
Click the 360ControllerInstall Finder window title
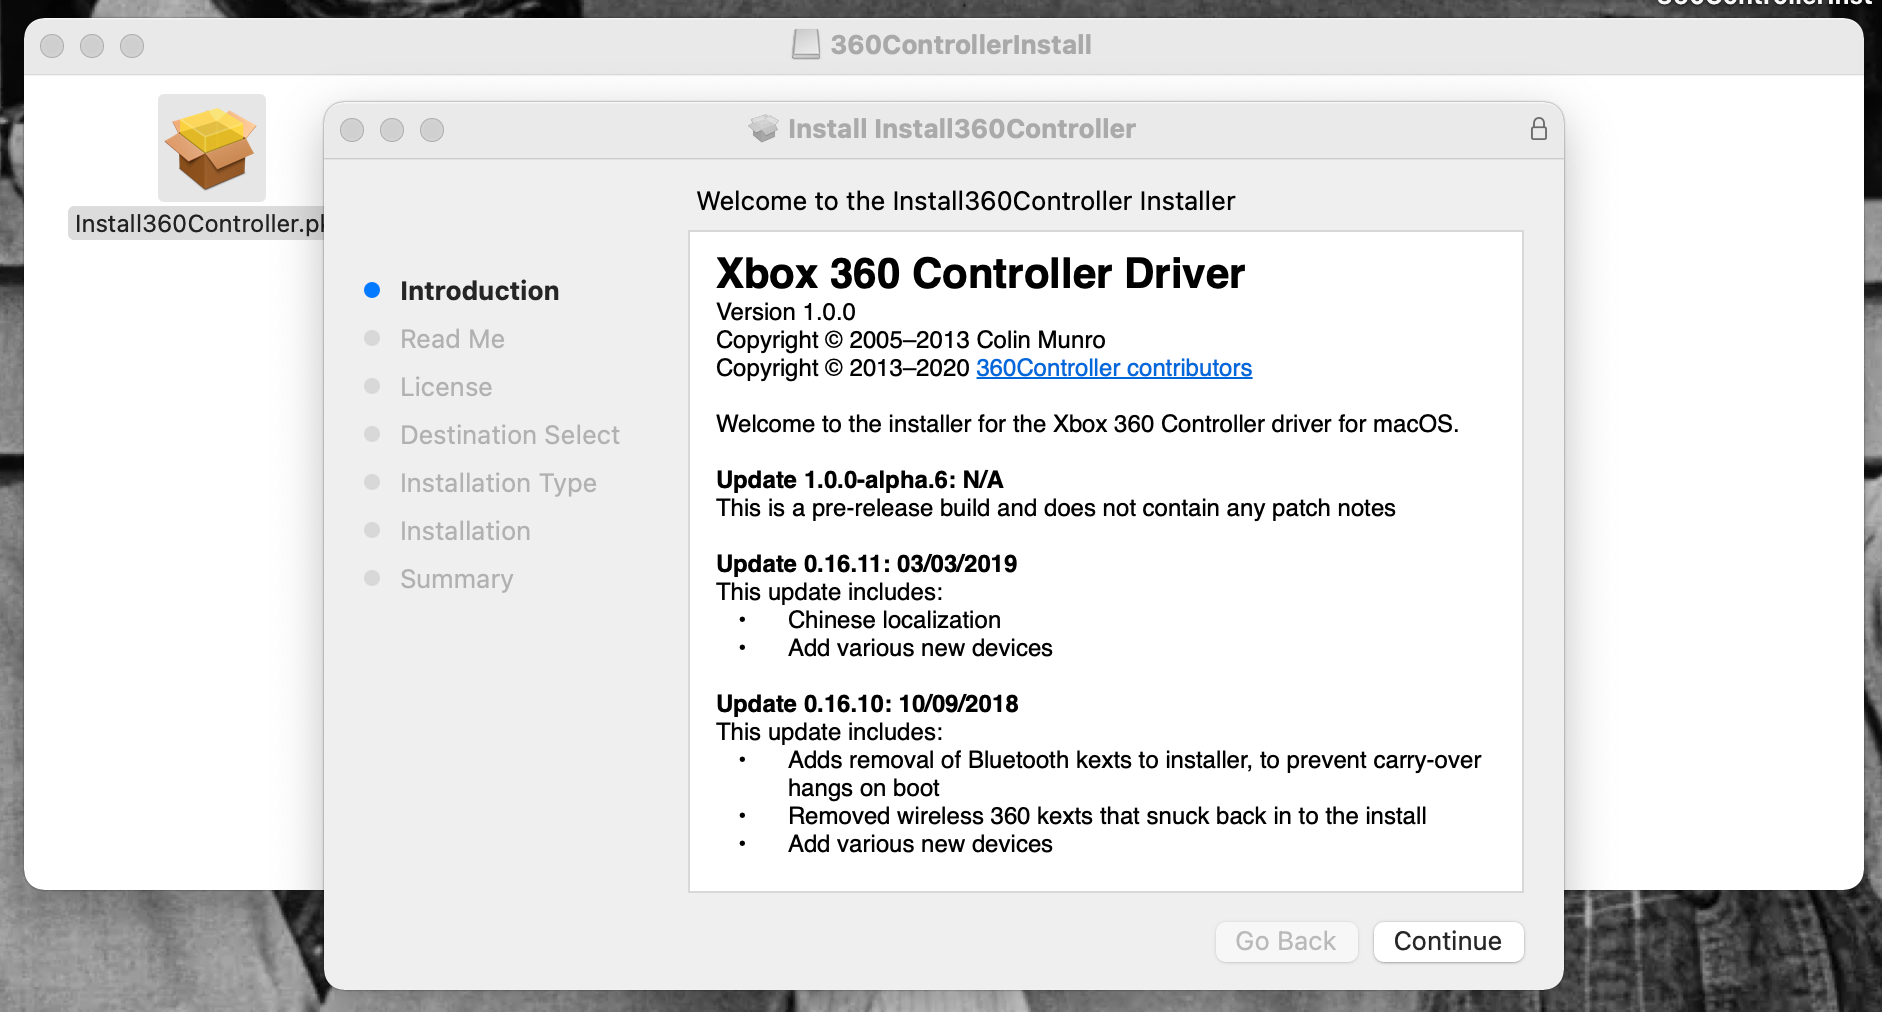960,44
